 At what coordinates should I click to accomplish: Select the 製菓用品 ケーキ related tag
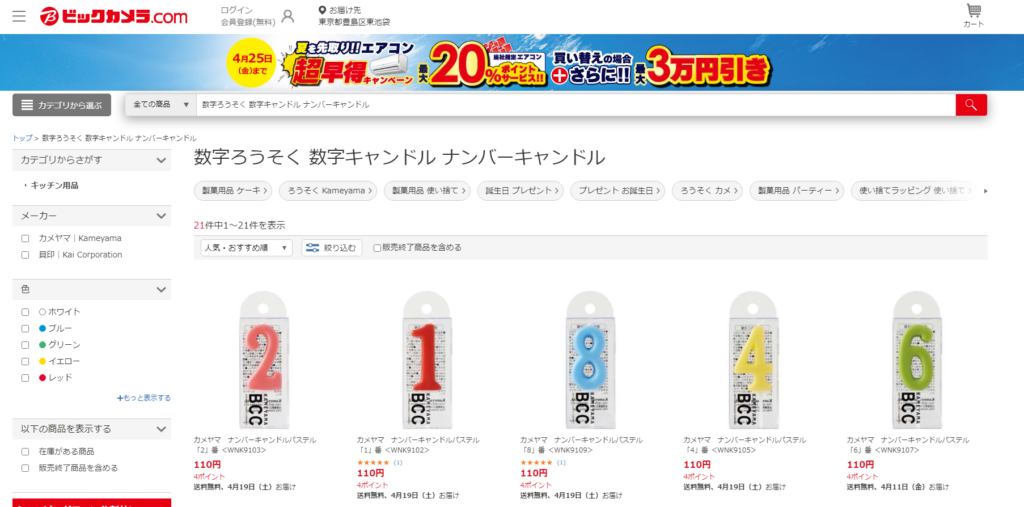tap(233, 191)
